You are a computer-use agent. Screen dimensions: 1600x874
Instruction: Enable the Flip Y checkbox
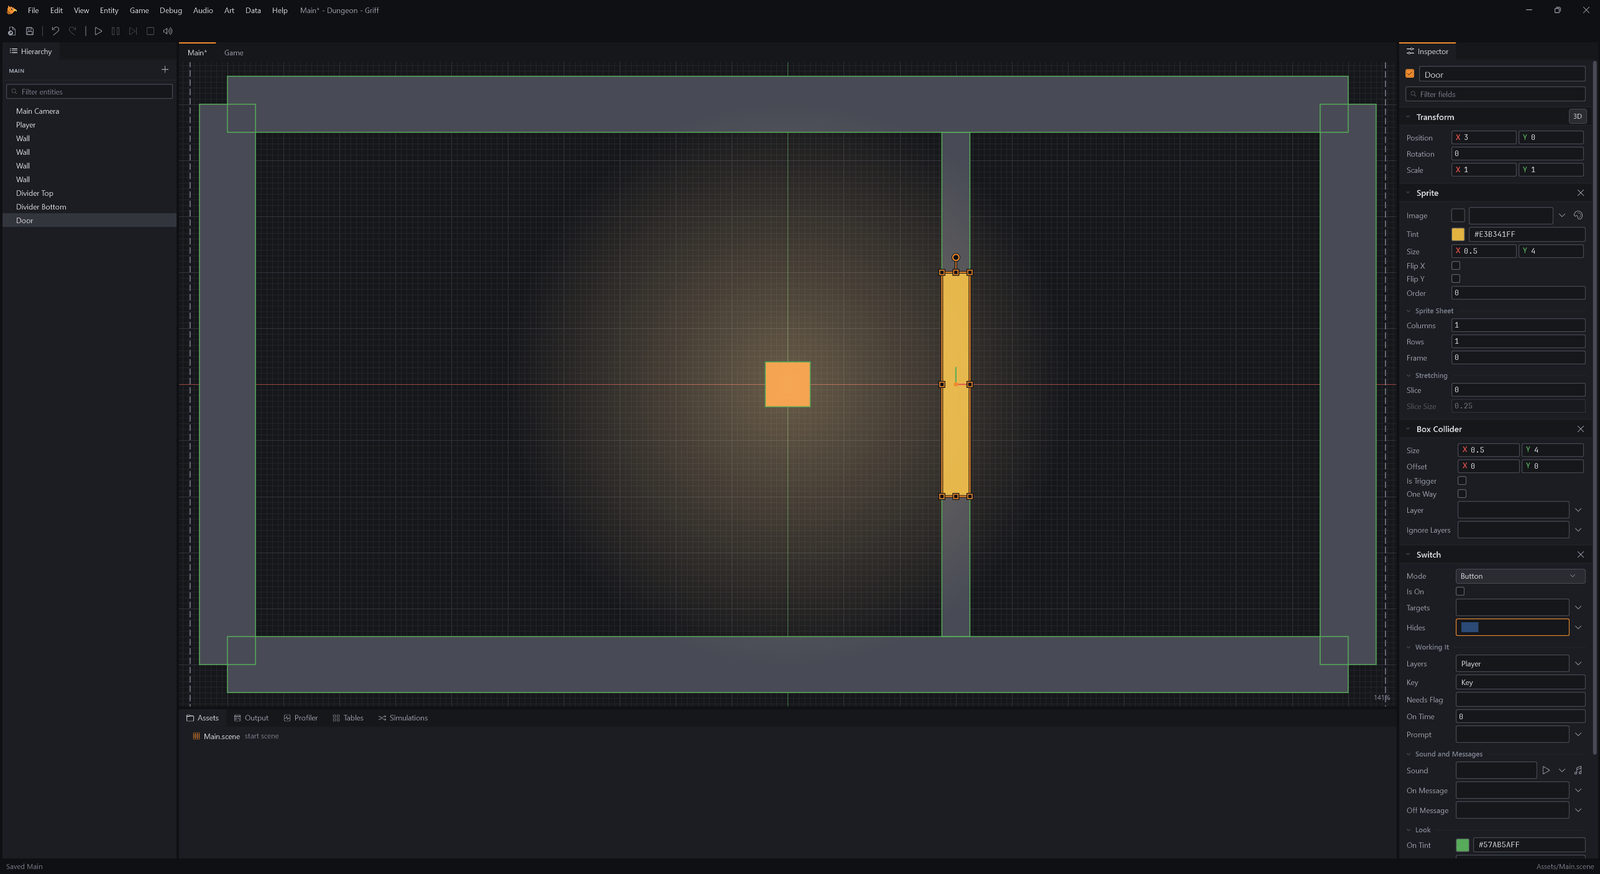click(x=1456, y=279)
